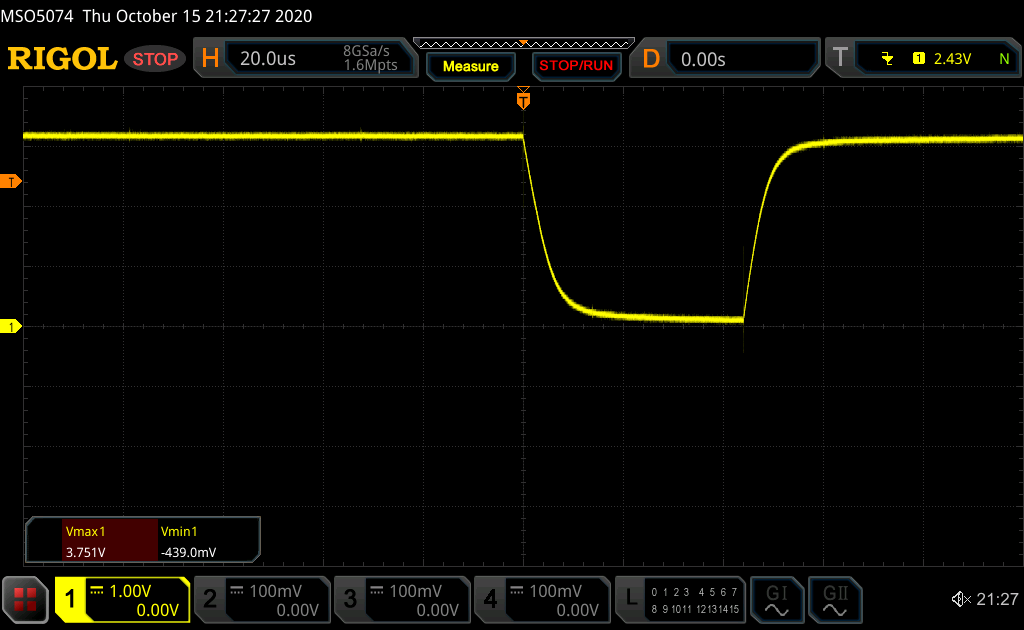This screenshot has width=1024, height=630.
Task: Click the falling edge trigger slope icon
Action: (x=887, y=59)
